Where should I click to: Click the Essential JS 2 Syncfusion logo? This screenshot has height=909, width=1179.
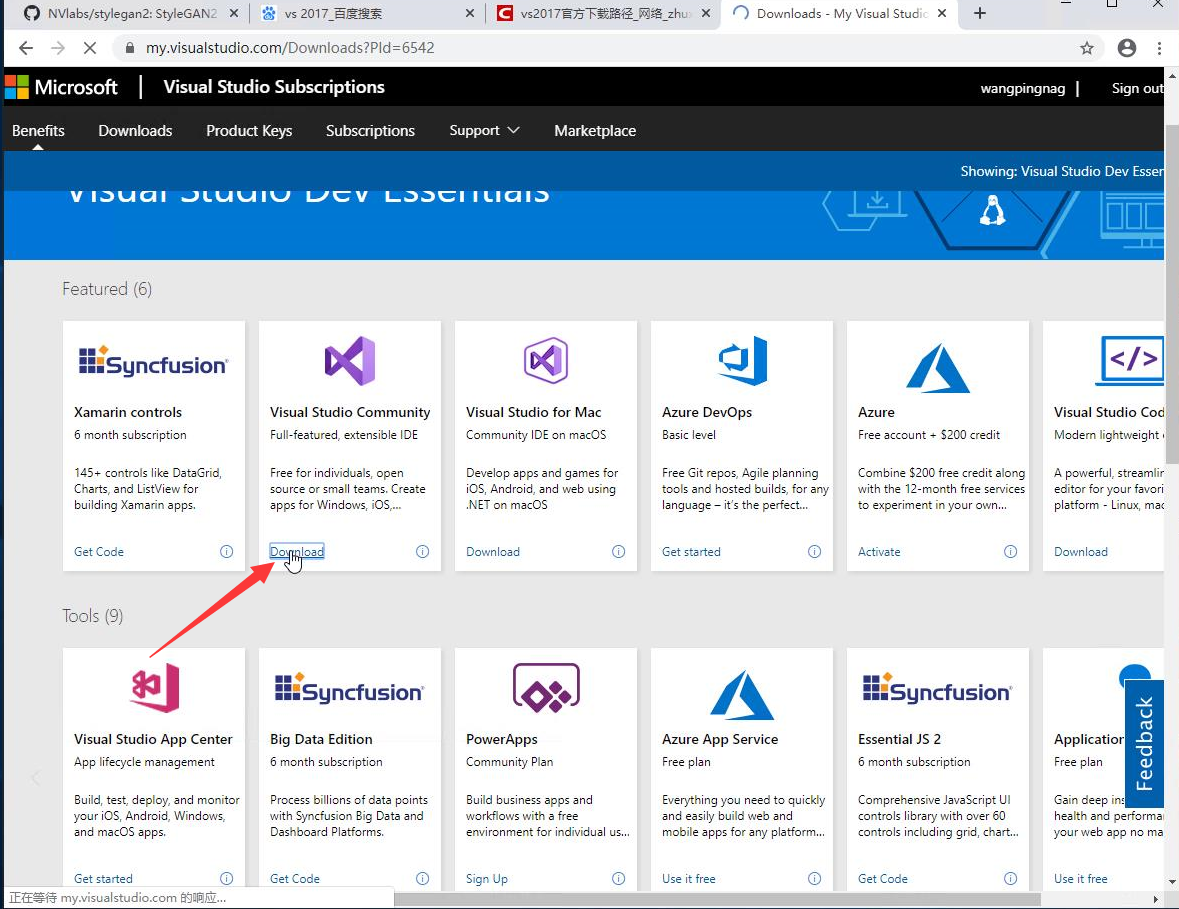pyautogui.click(x=938, y=689)
